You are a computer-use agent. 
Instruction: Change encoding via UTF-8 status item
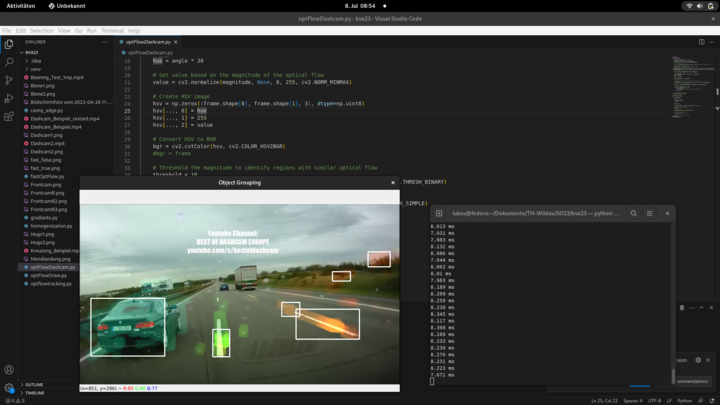[x=654, y=401]
